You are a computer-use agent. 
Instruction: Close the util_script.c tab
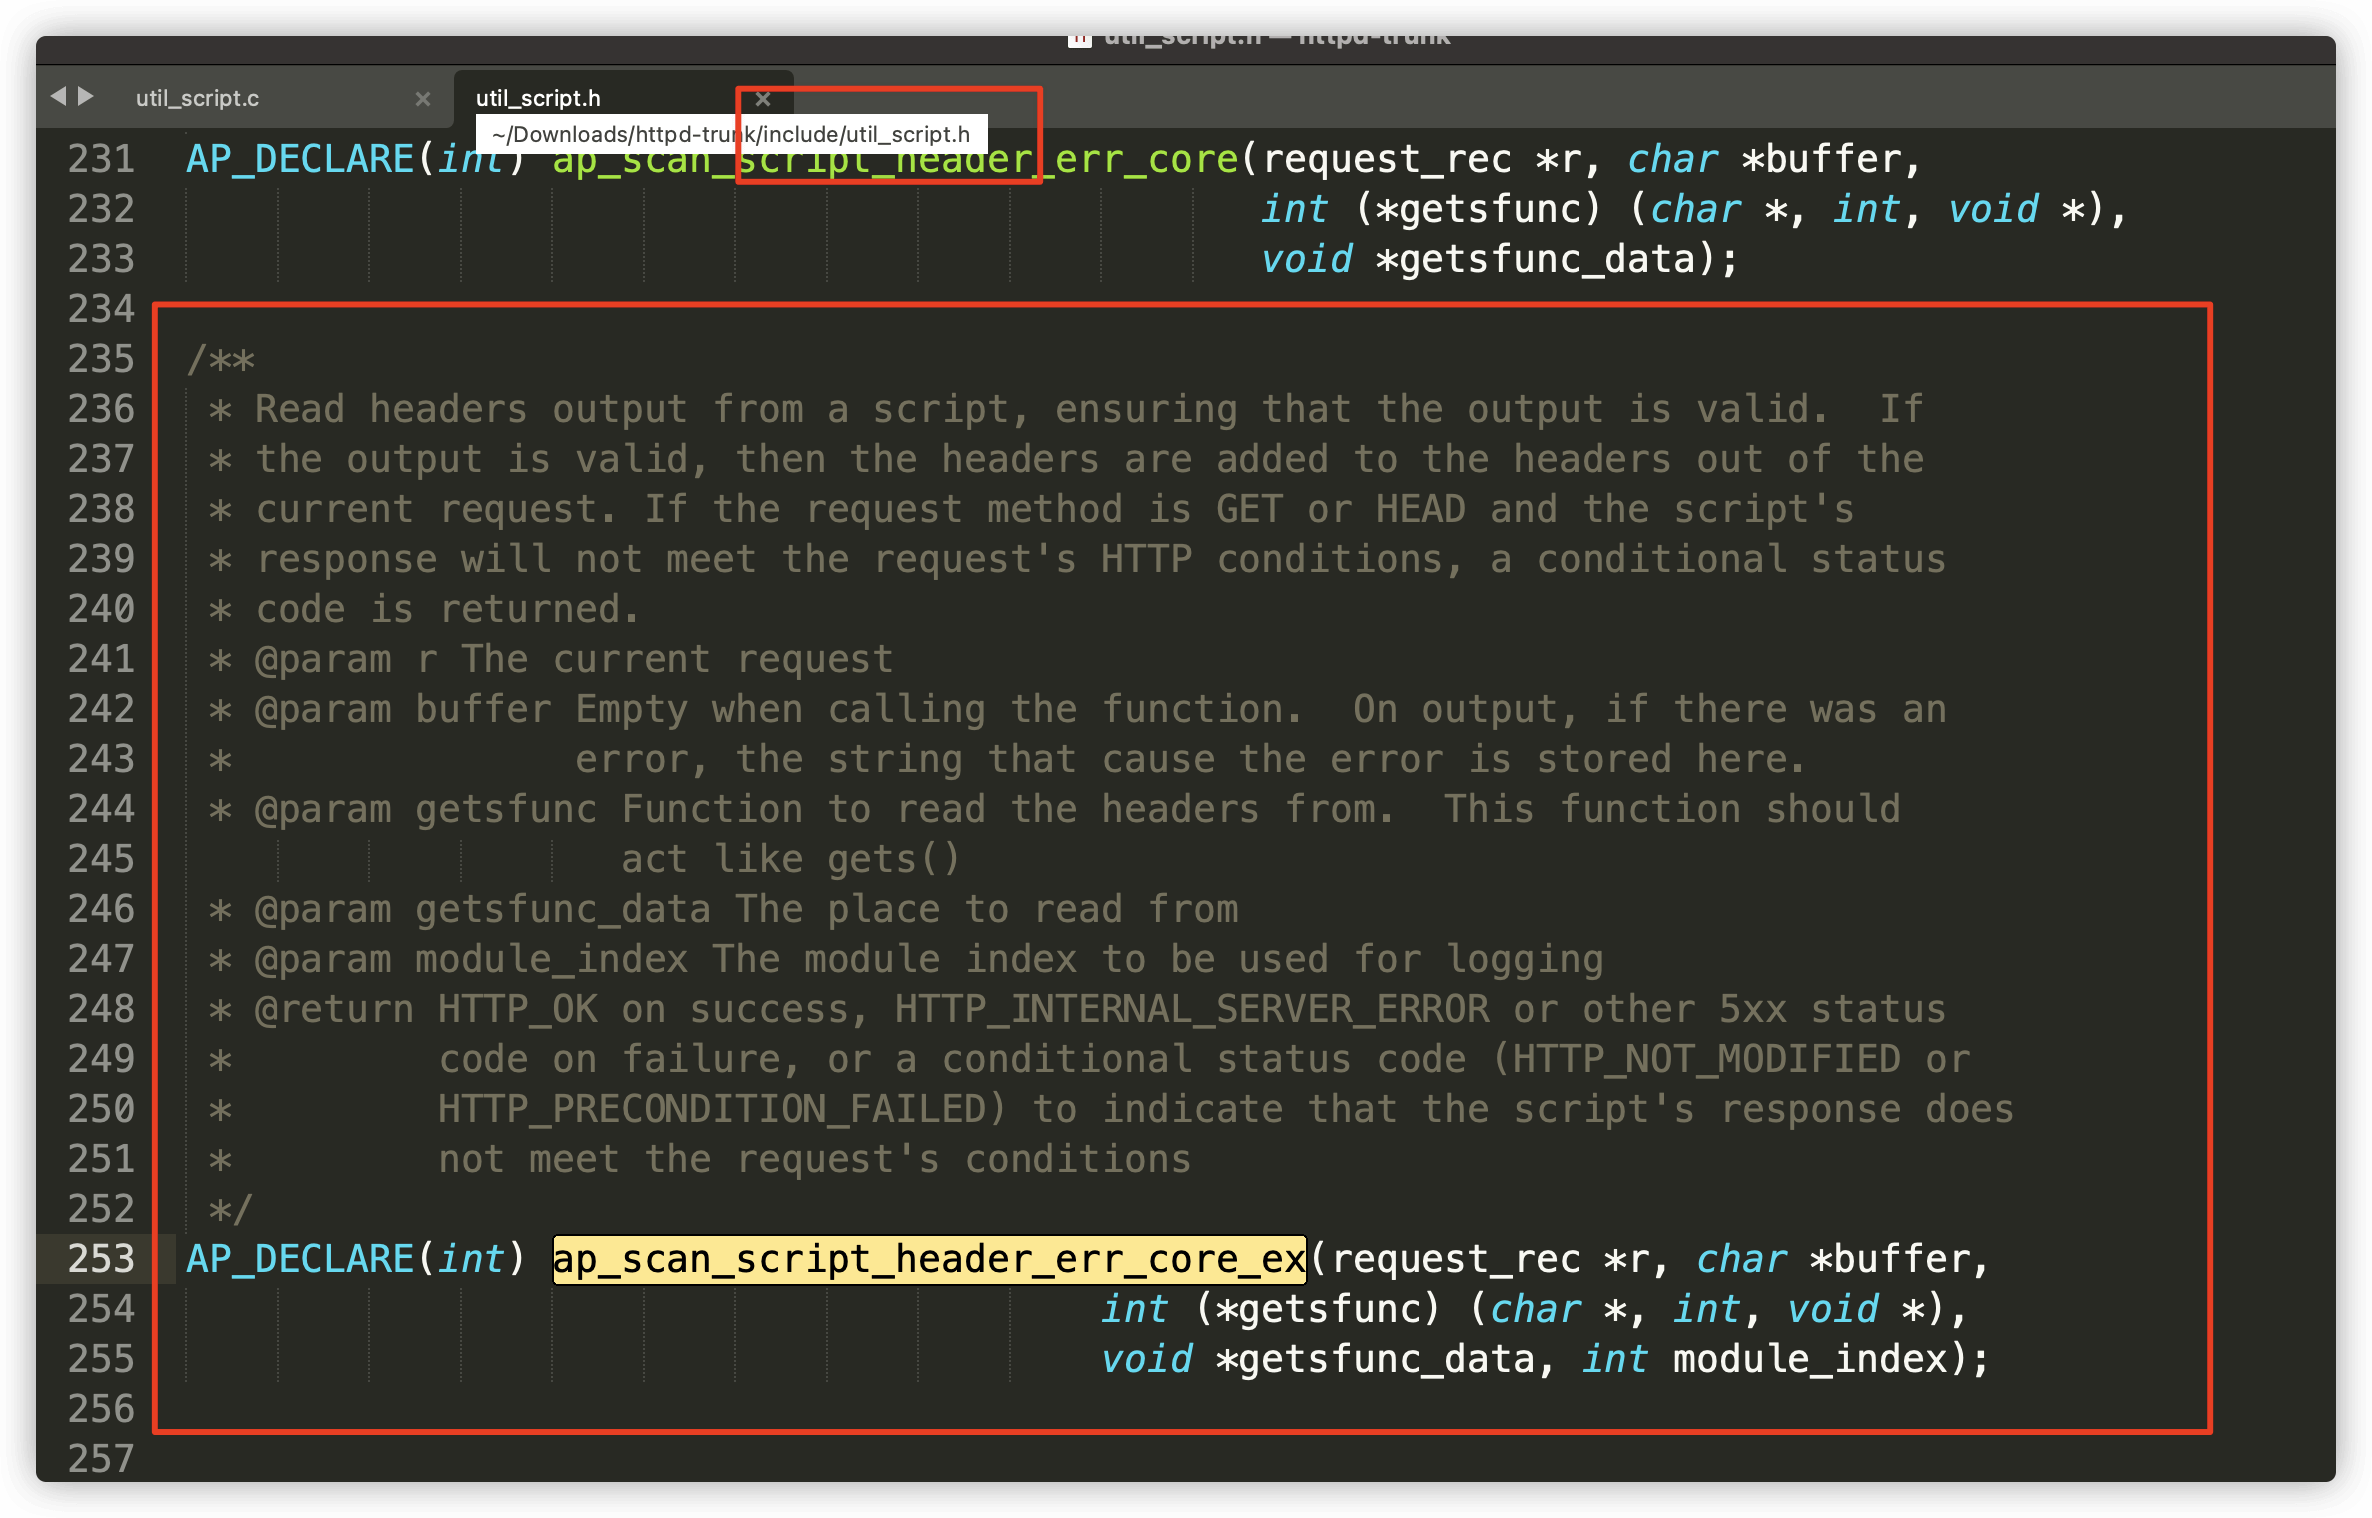(x=422, y=98)
